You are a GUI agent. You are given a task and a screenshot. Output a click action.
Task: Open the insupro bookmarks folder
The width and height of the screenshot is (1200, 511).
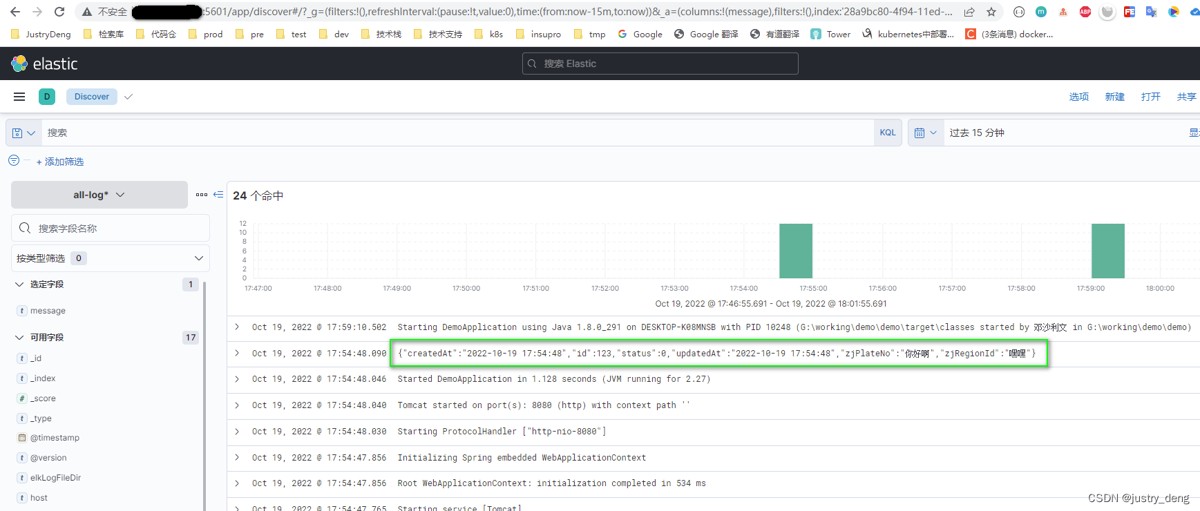point(537,34)
